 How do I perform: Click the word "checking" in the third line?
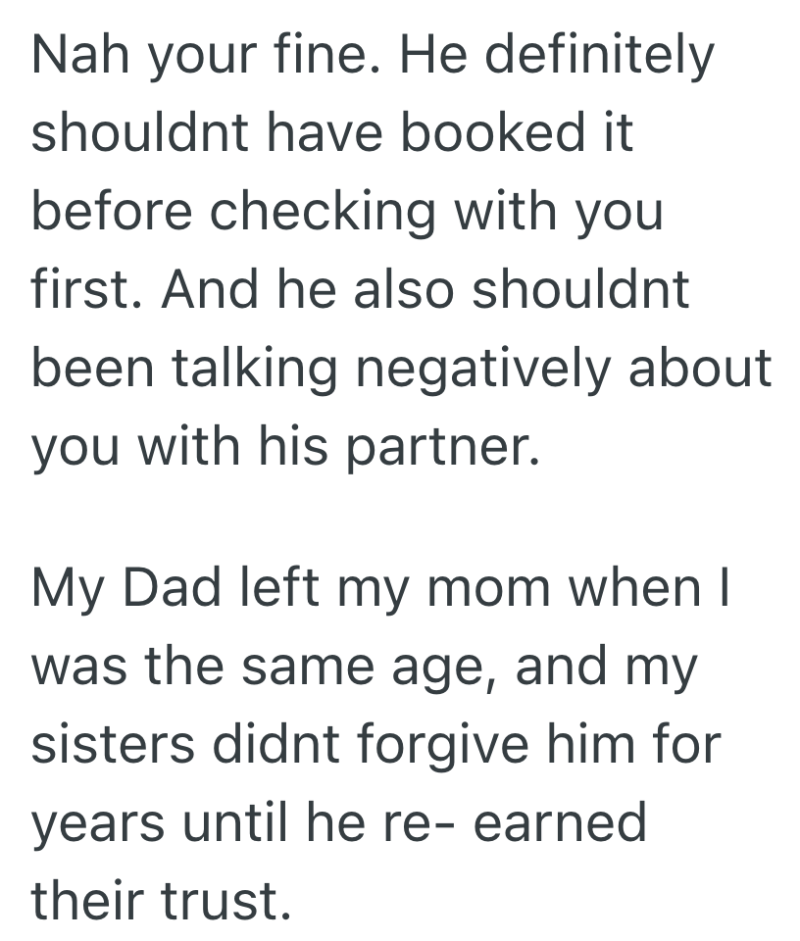(315, 212)
